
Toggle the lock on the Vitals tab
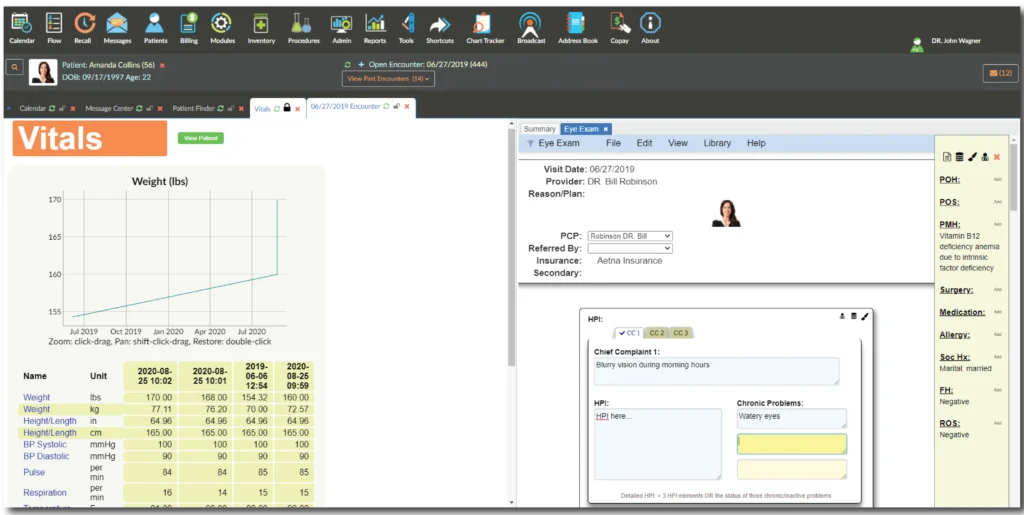coord(287,108)
